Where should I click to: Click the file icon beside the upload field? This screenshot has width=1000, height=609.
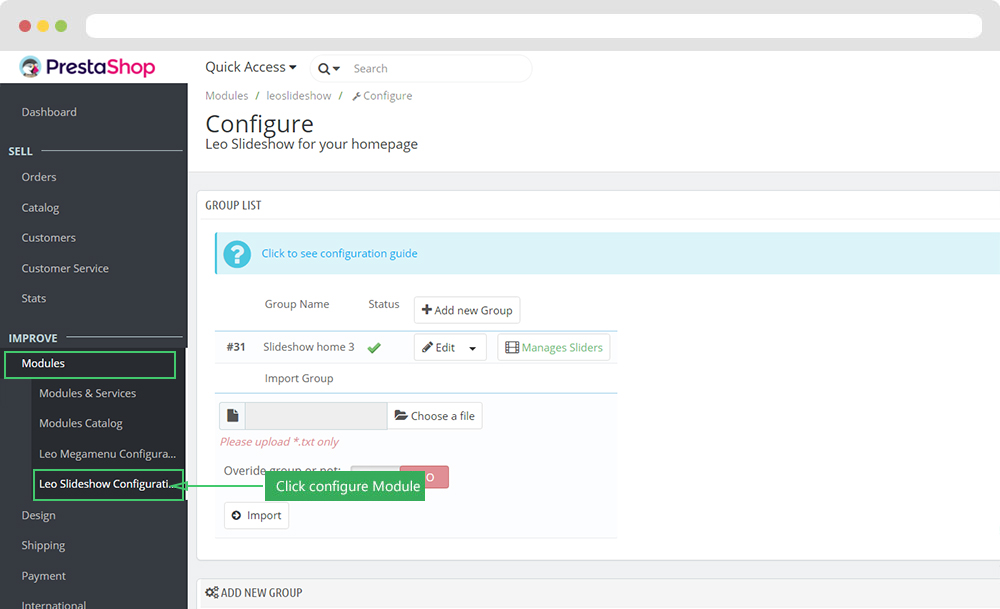click(233, 416)
